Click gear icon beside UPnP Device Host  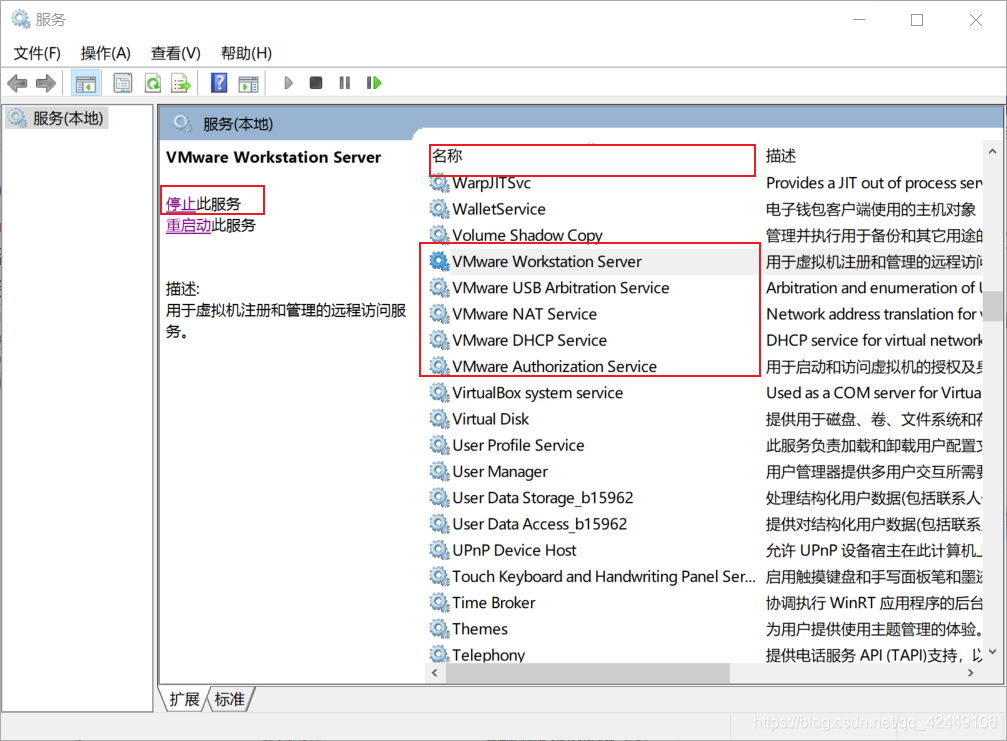coord(439,550)
